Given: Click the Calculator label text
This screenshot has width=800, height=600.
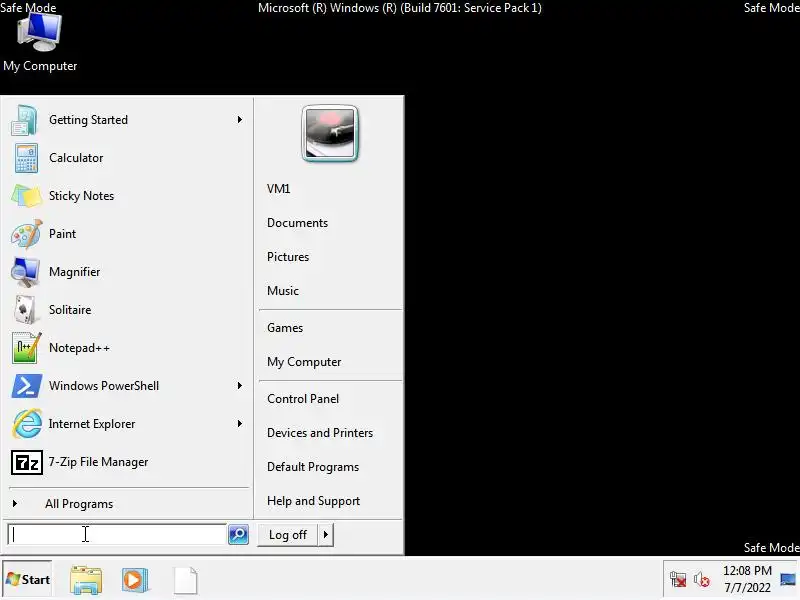Looking at the screenshot, I should [76, 158].
